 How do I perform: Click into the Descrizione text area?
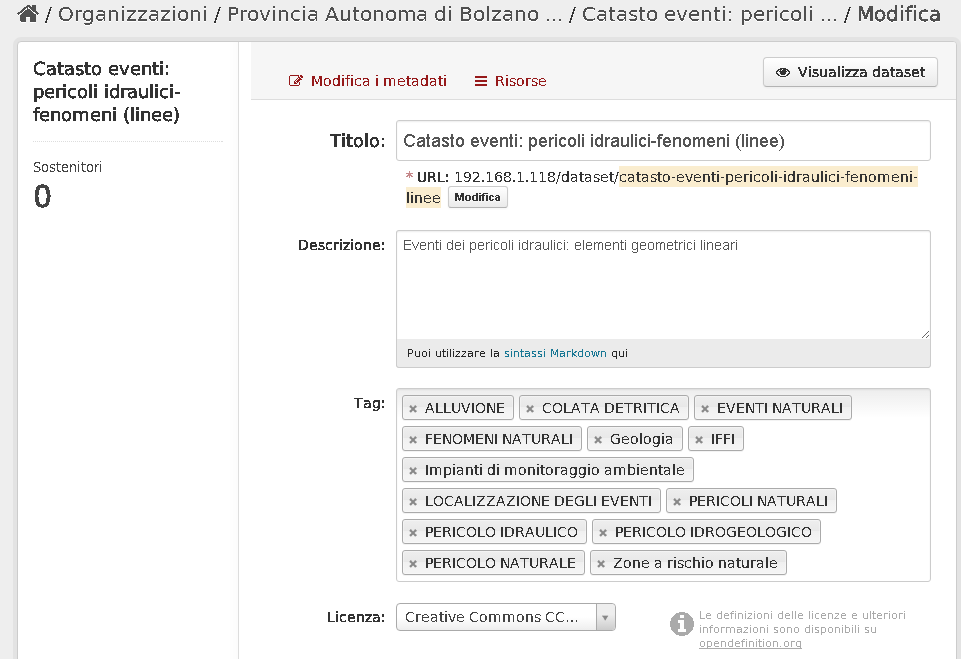pos(663,285)
